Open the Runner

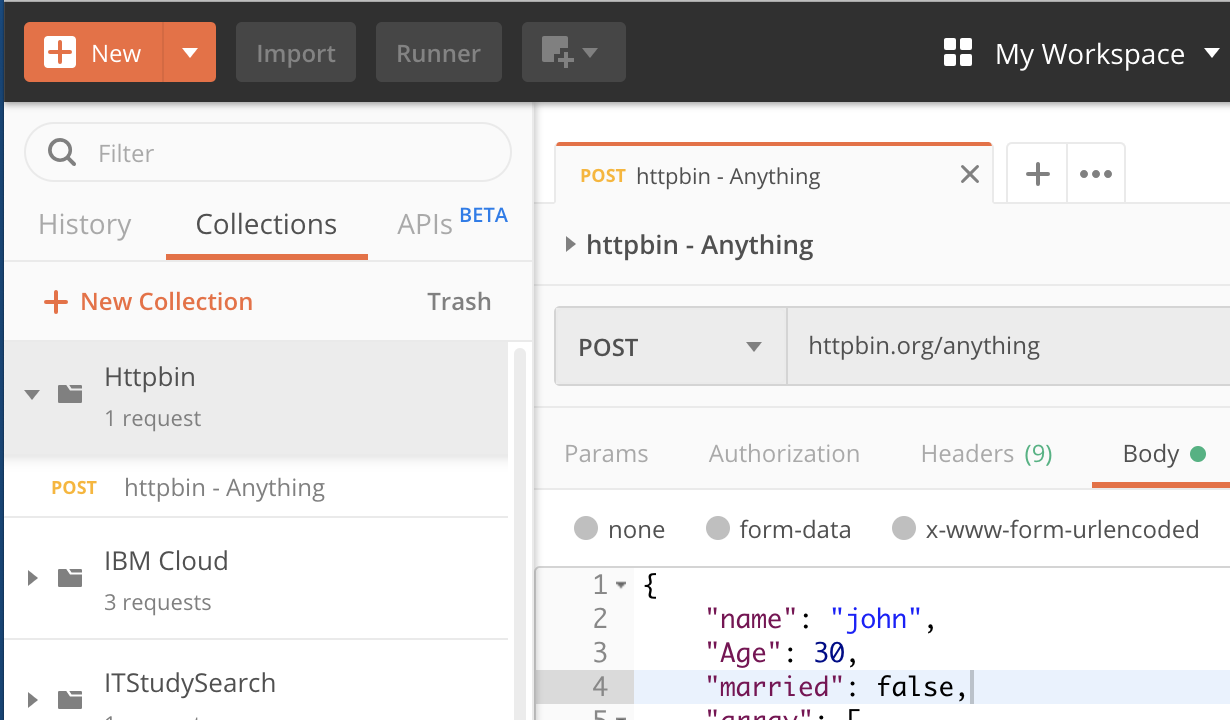(x=439, y=53)
